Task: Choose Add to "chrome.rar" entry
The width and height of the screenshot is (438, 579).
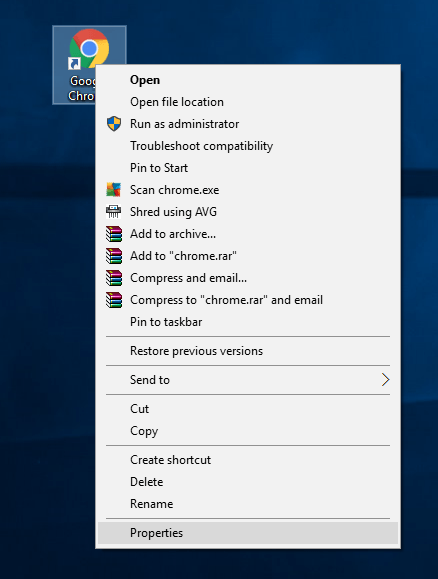Action: [248, 256]
